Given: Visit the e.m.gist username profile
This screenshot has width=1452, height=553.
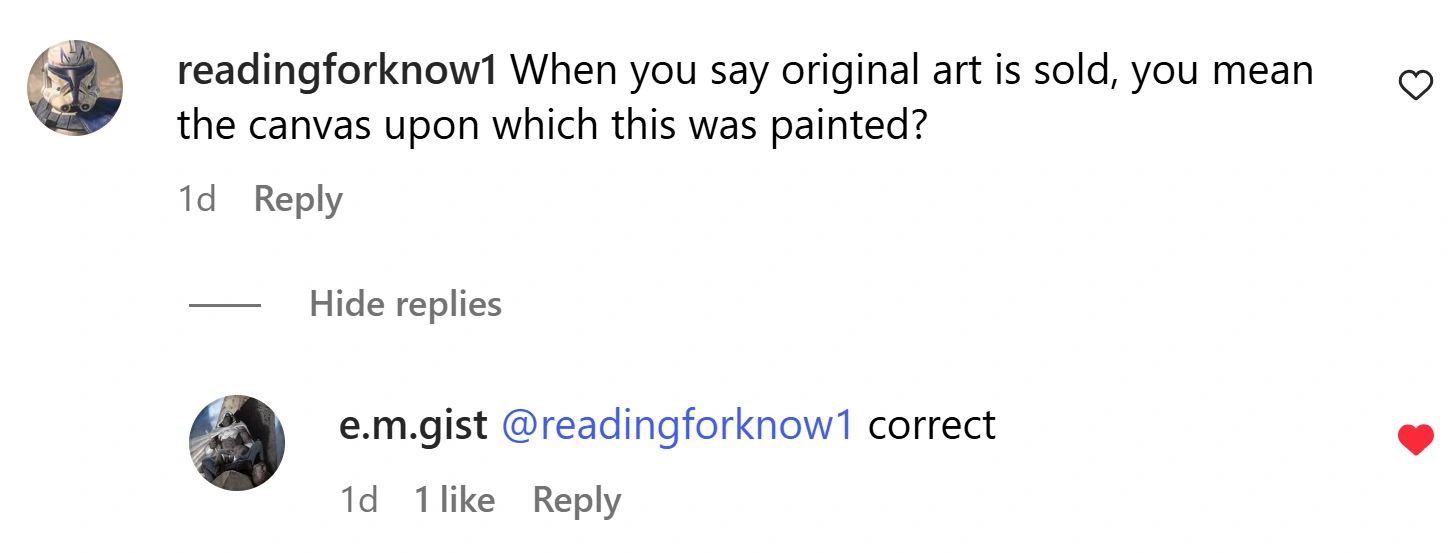Looking at the screenshot, I should pos(413,425).
